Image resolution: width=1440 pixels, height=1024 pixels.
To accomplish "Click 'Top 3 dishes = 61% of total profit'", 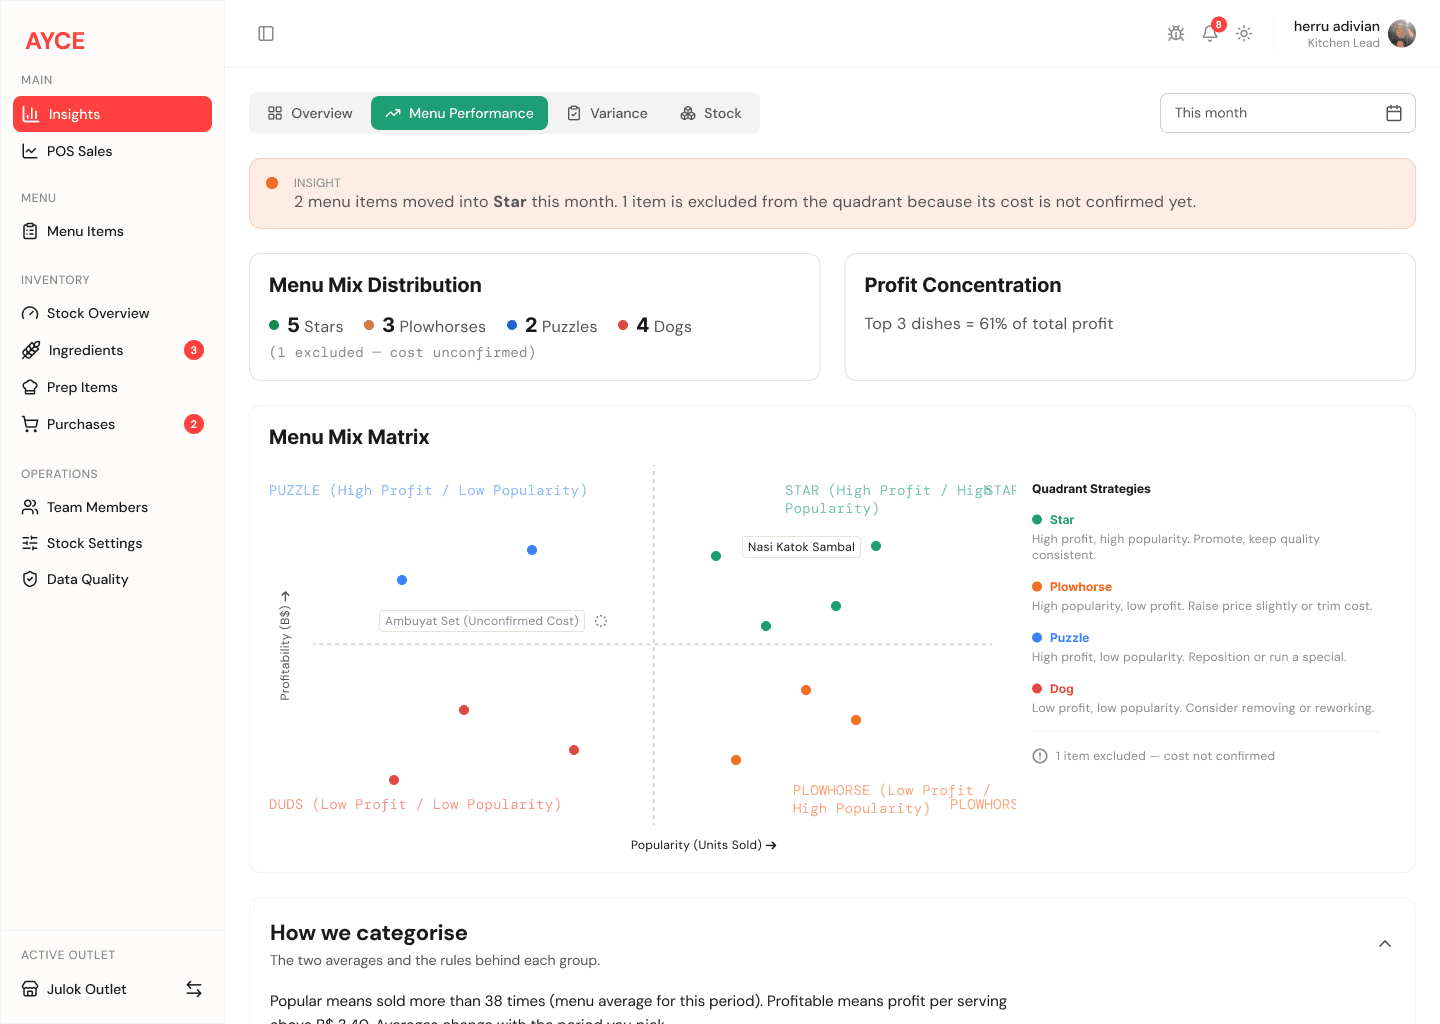I will pos(989,324).
